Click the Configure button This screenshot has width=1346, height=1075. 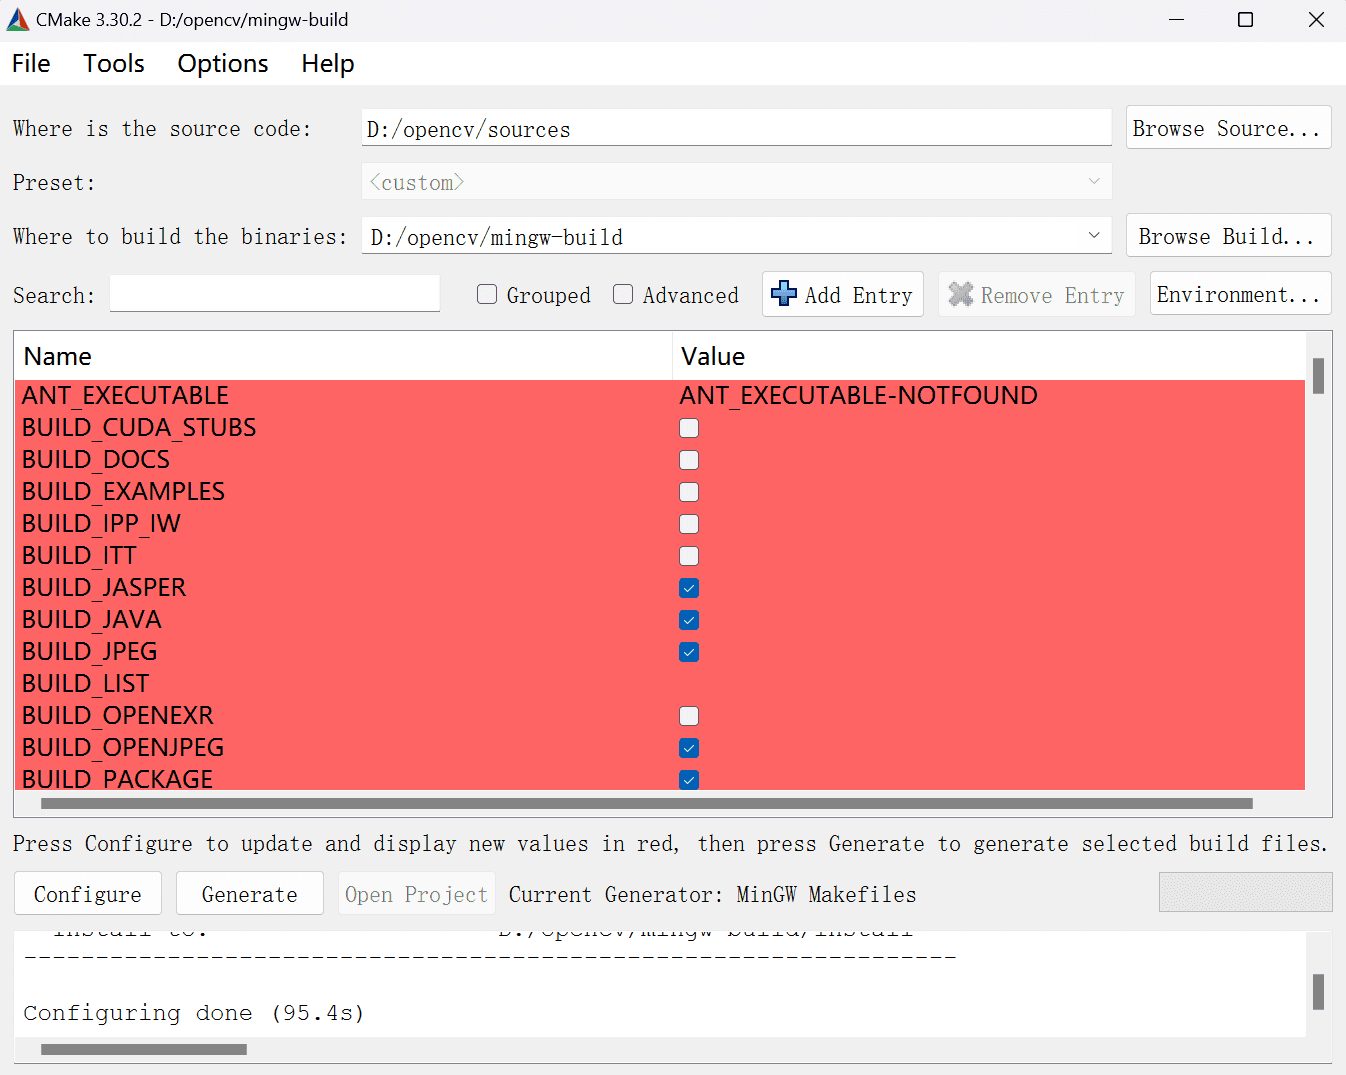[88, 894]
